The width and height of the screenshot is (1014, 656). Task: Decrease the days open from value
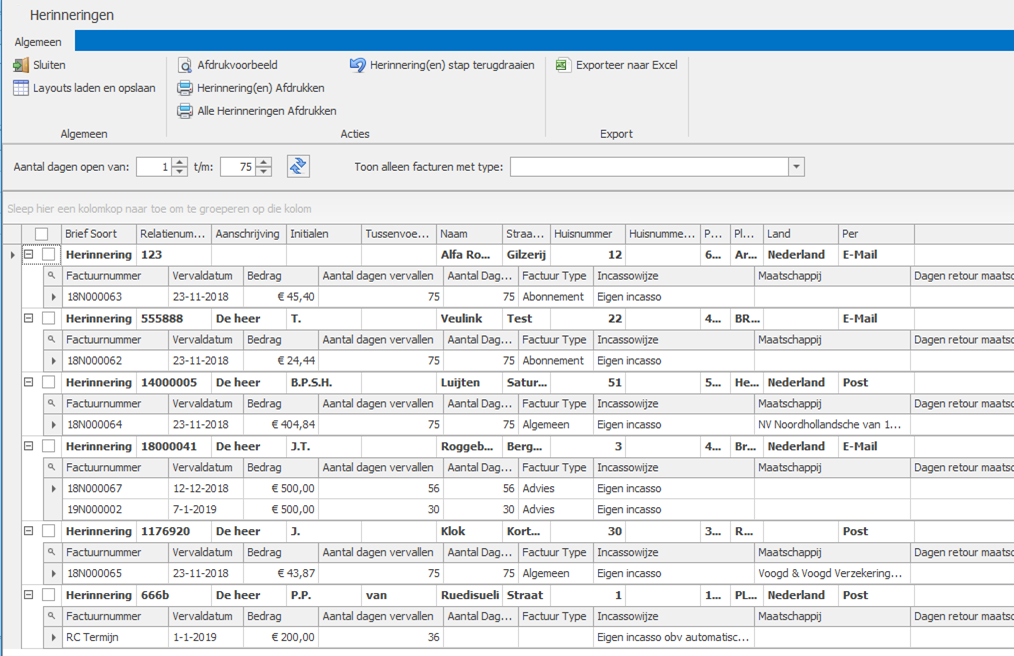180,171
